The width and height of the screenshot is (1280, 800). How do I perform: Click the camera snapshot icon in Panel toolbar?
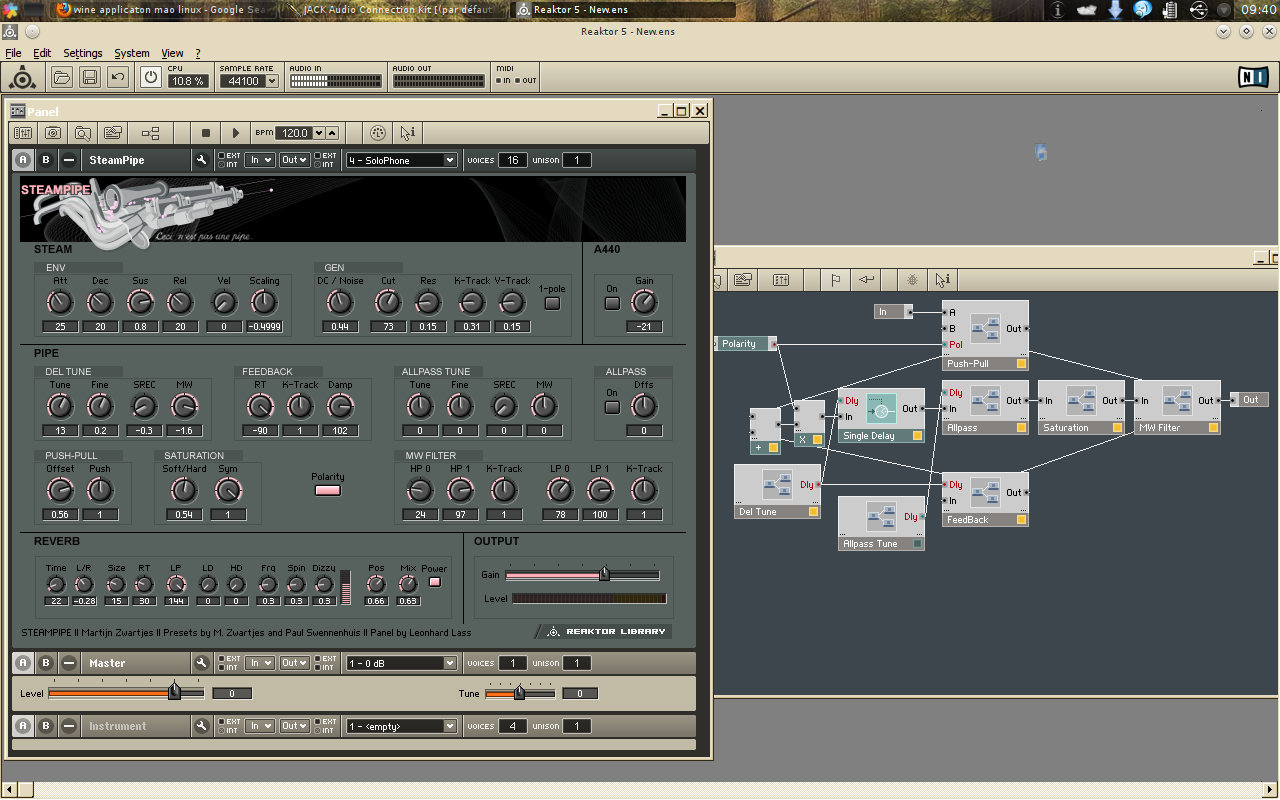pos(52,133)
